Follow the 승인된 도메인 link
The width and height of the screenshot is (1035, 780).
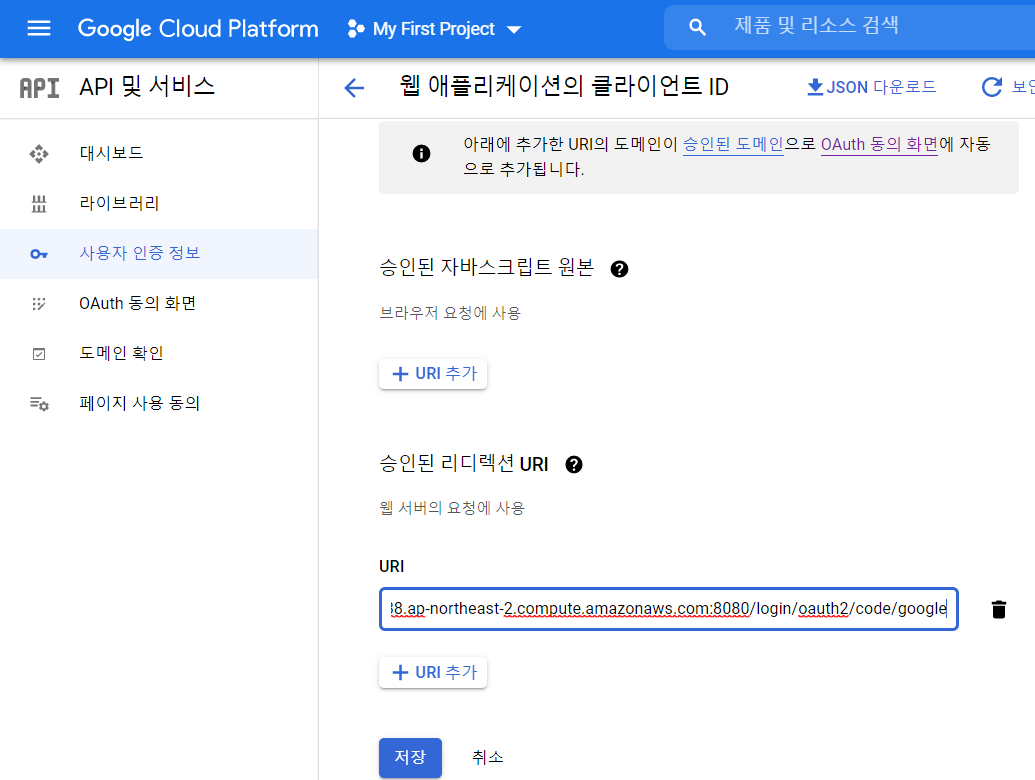(x=733, y=144)
